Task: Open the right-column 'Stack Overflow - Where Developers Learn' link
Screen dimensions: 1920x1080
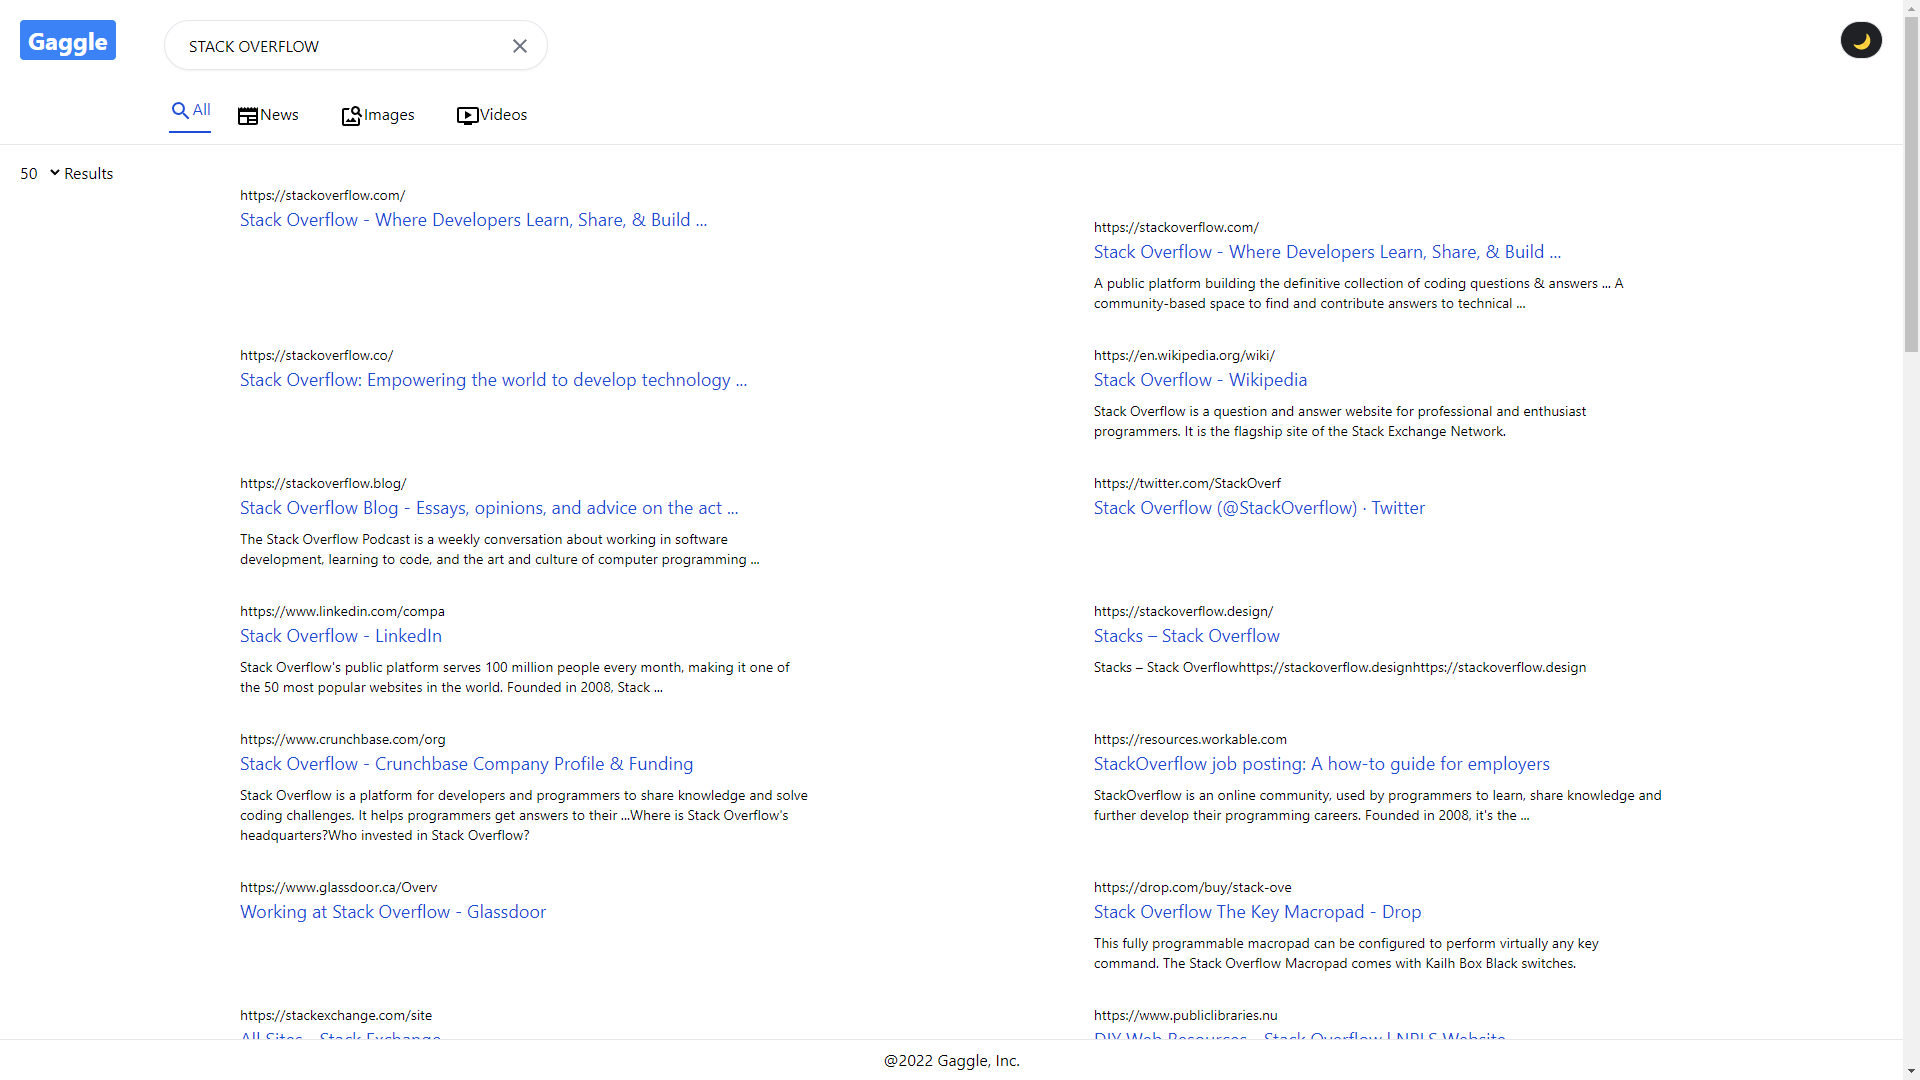Action: (x=1327, y=252)
